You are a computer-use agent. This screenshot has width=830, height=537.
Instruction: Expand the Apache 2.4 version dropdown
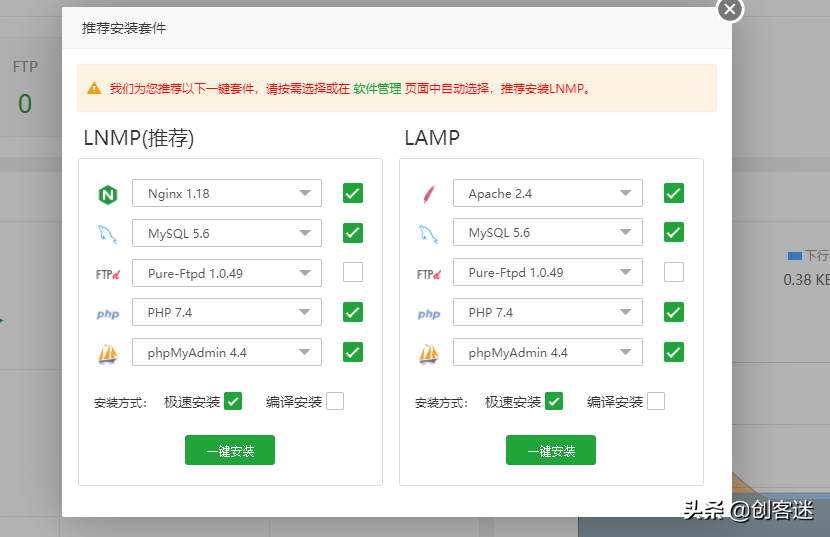coord(547,193)
